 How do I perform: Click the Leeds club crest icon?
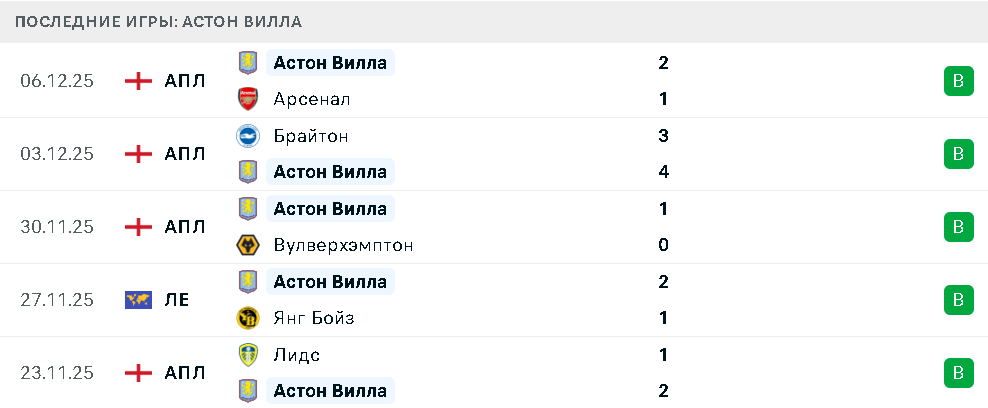click(x=247, y=355)
